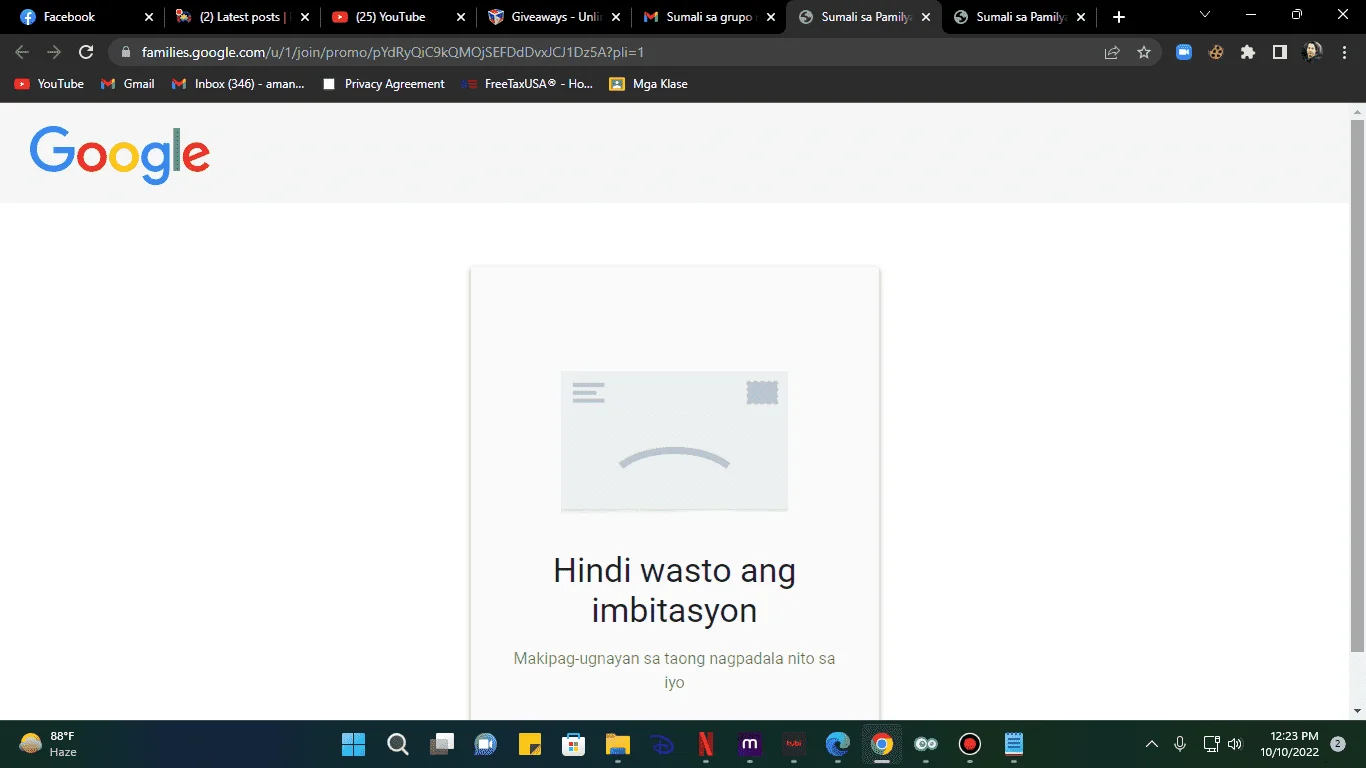Open Task View on the taskbar
Viewport: 1366px width, 768px height.
[441, 744]
